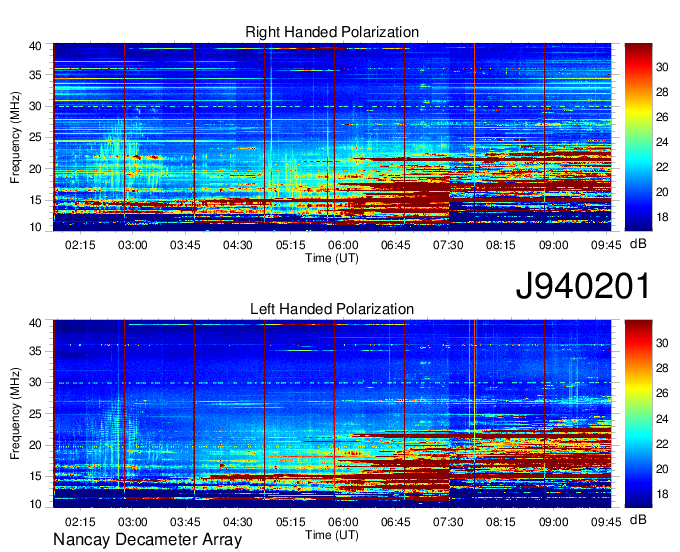Image resolution: width=680 pixels, height=552 pixels.
Task: Click the 20 MHz frequency tick on Left Handed plot
Action: click(x=35, y=445)
